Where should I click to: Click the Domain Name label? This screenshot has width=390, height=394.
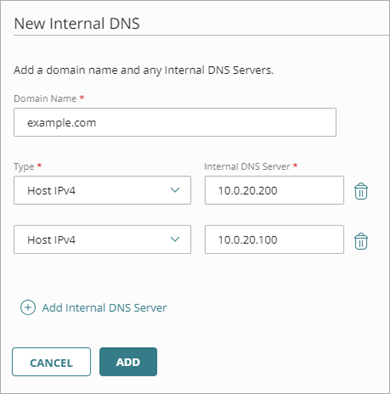click(x=45, y=99)
